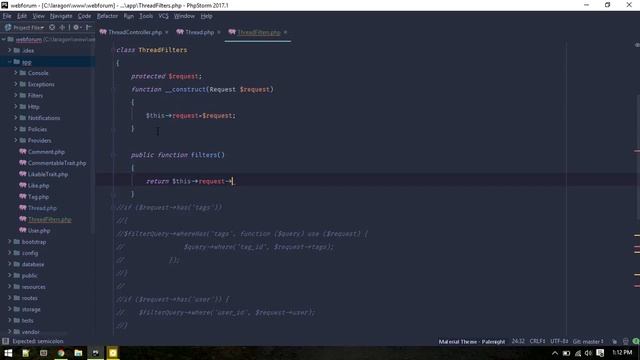
Task: Click the CRLF line separator selector
Action: (537, 341)
